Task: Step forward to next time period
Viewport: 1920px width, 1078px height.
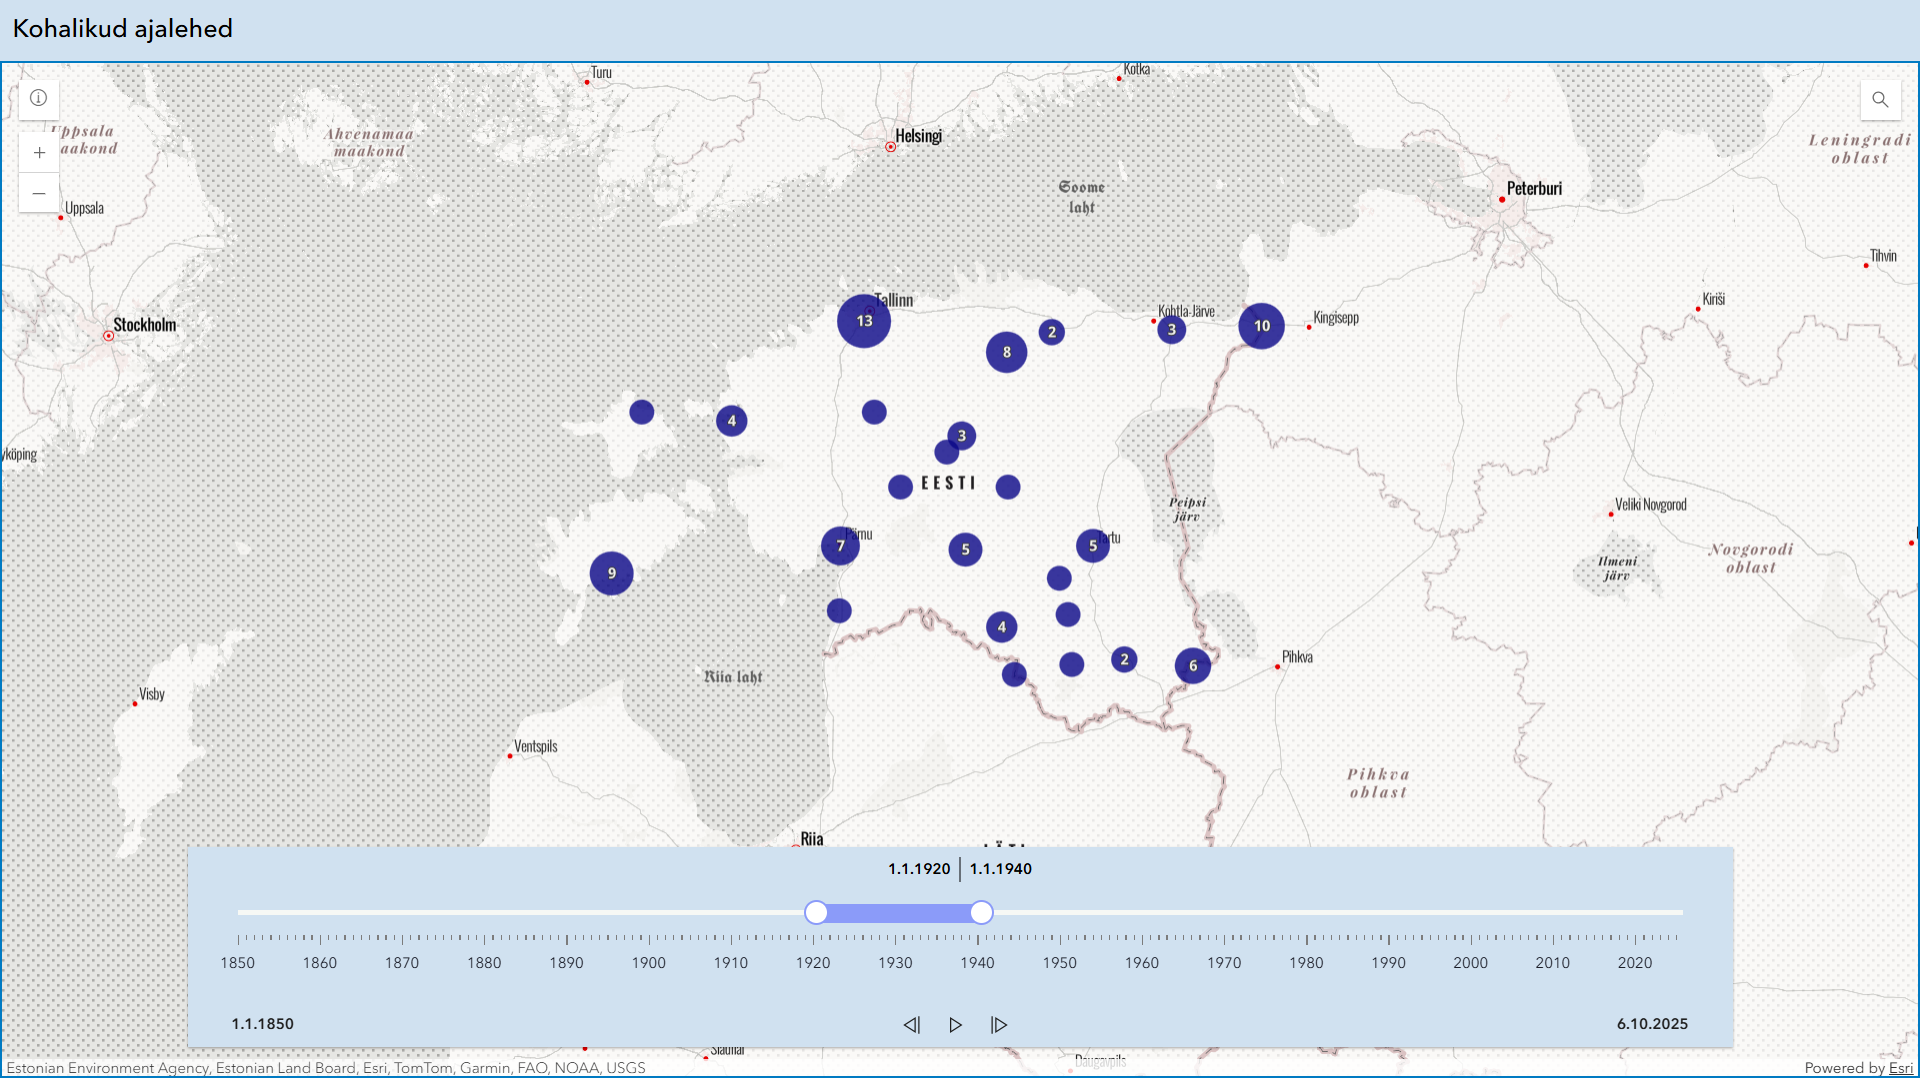Action: pyautogui.click(x=999, y=1025)
